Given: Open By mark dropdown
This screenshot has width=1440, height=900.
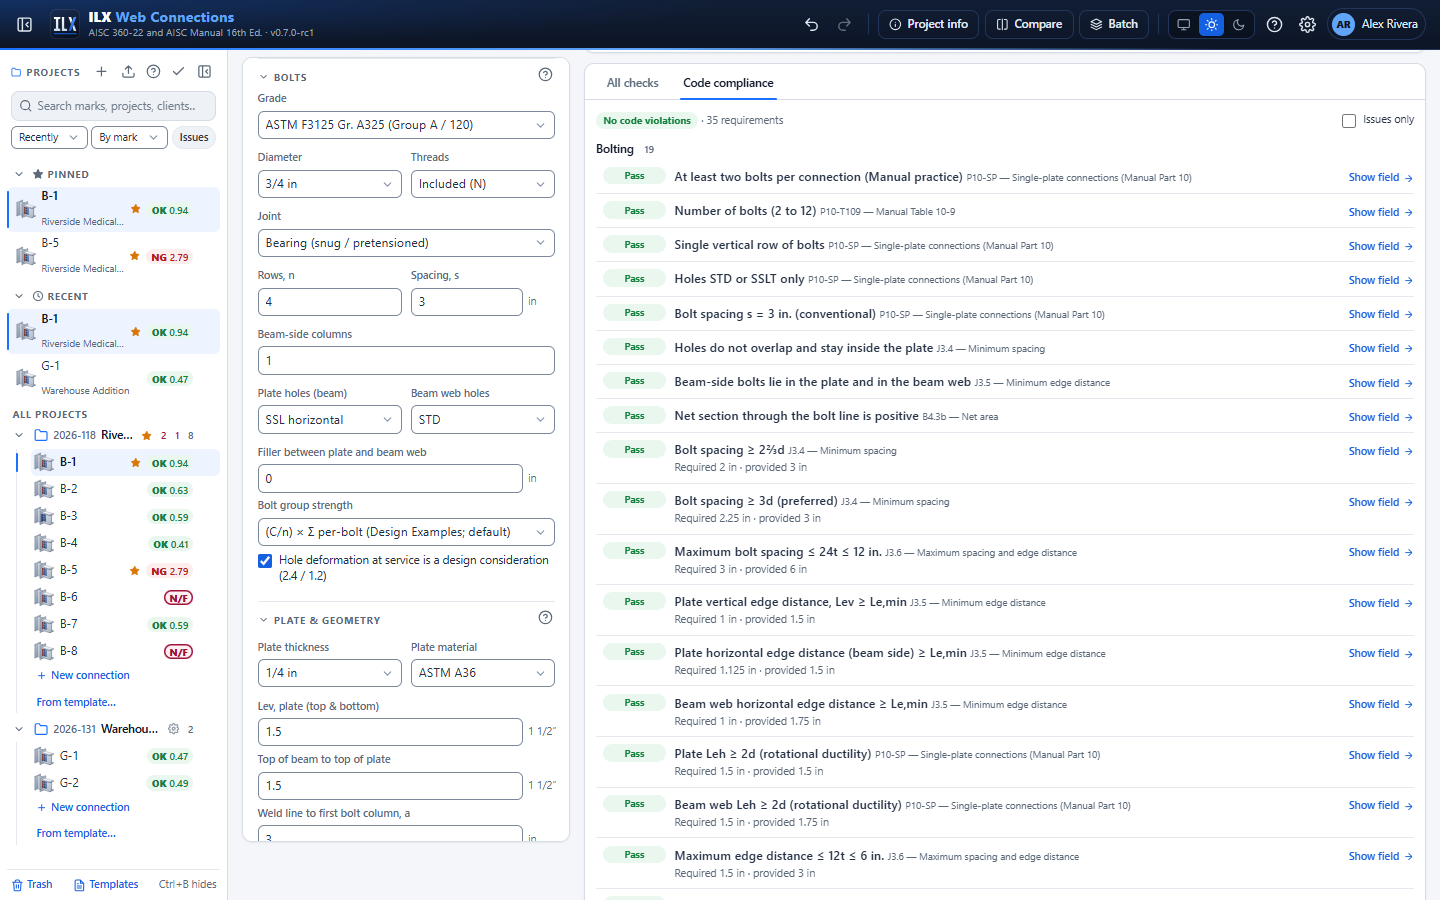Looking at the screenshot, I should pos(129,137).
